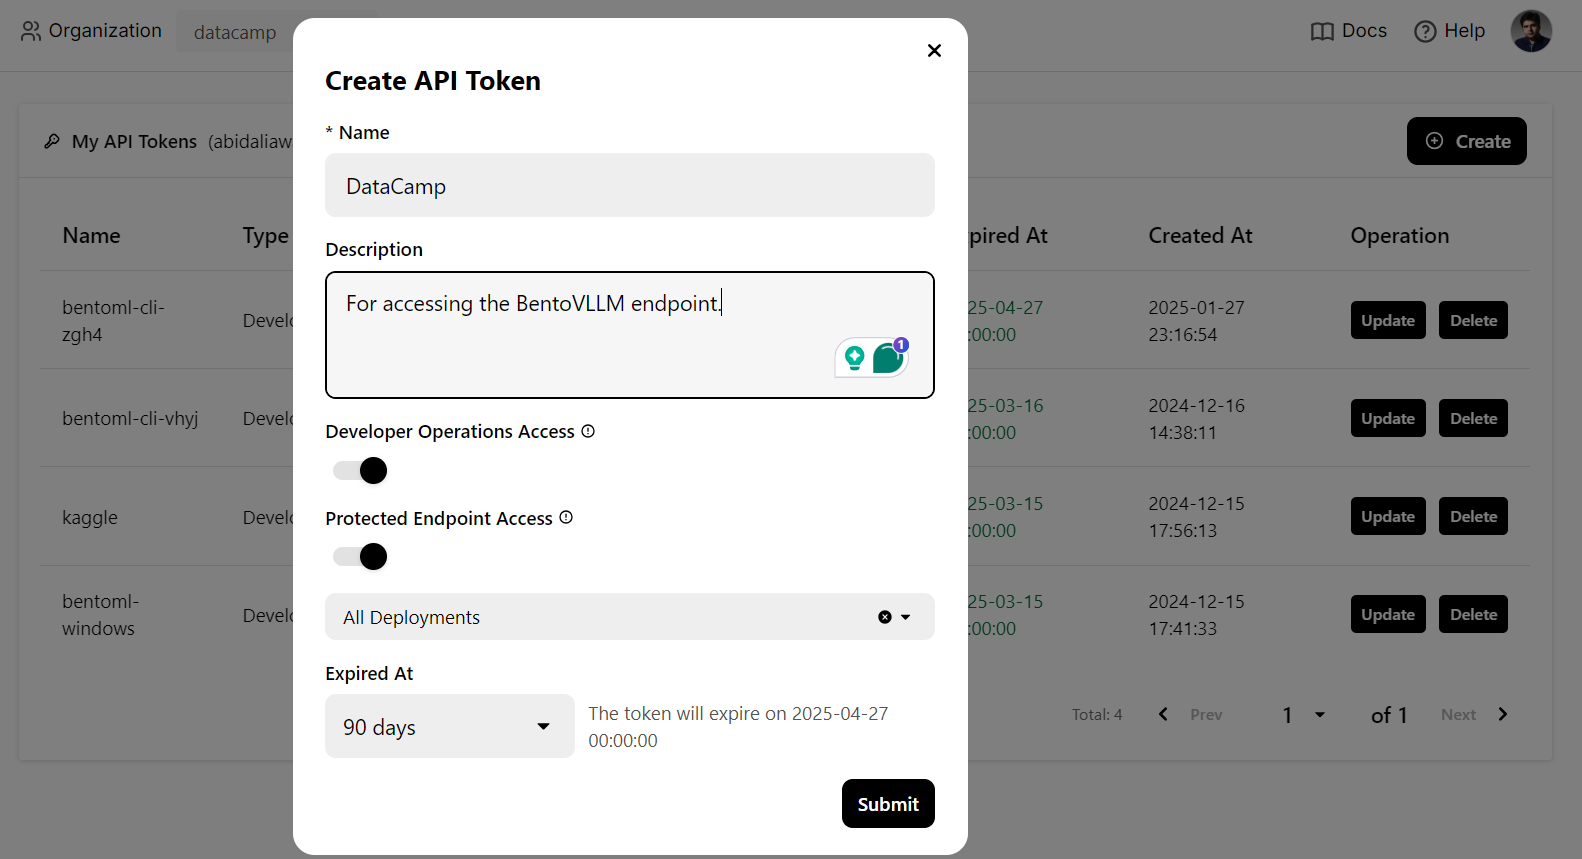Click the Organization label
This screenshot has height=859, width=1582.
click(105, 31)
